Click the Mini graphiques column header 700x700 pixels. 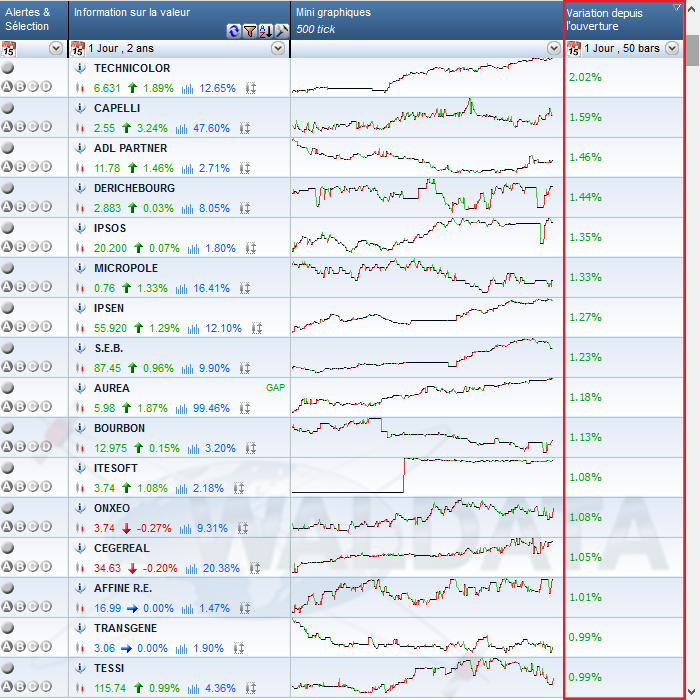tap(427, 20)
